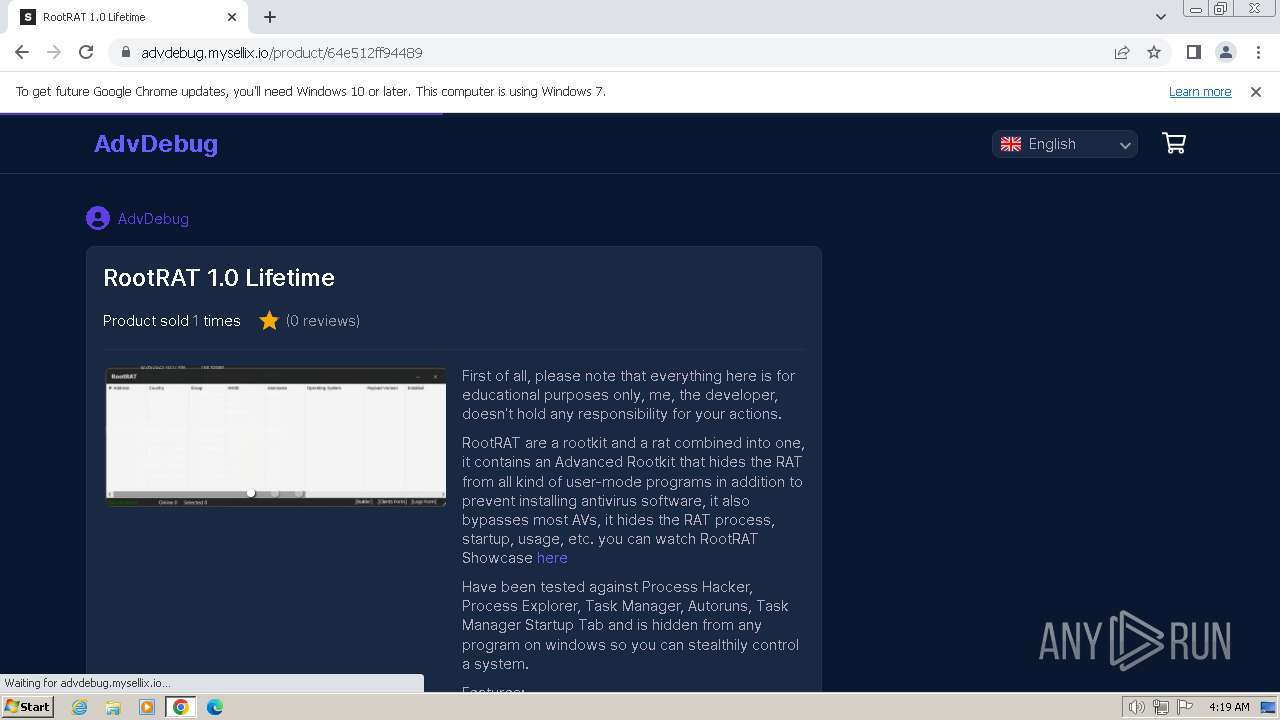Screen dimensions: 1280x720
Task: Launch Internet Explorer from taskbar
Action: pyautogui.click(x=80, y=707)
